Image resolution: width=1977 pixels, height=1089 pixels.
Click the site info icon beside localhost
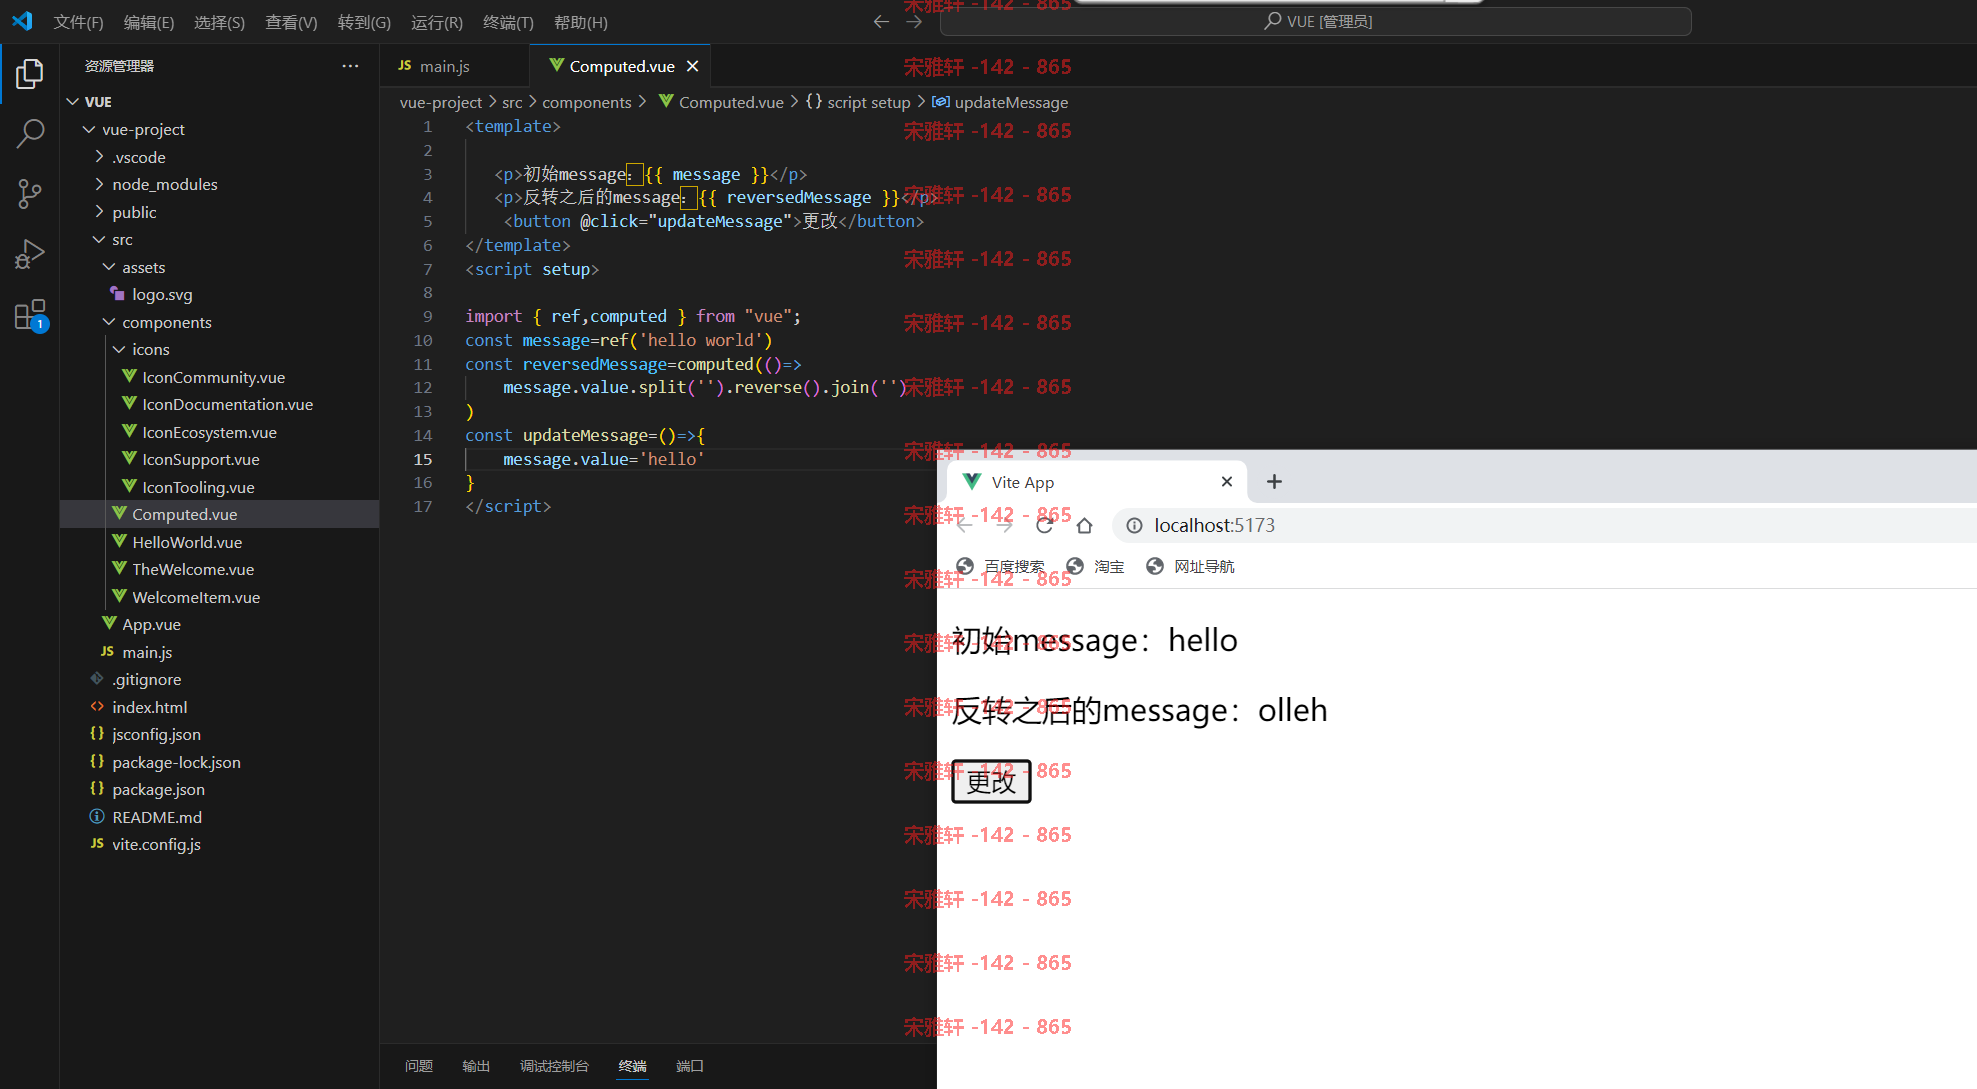click(1134, 525)
